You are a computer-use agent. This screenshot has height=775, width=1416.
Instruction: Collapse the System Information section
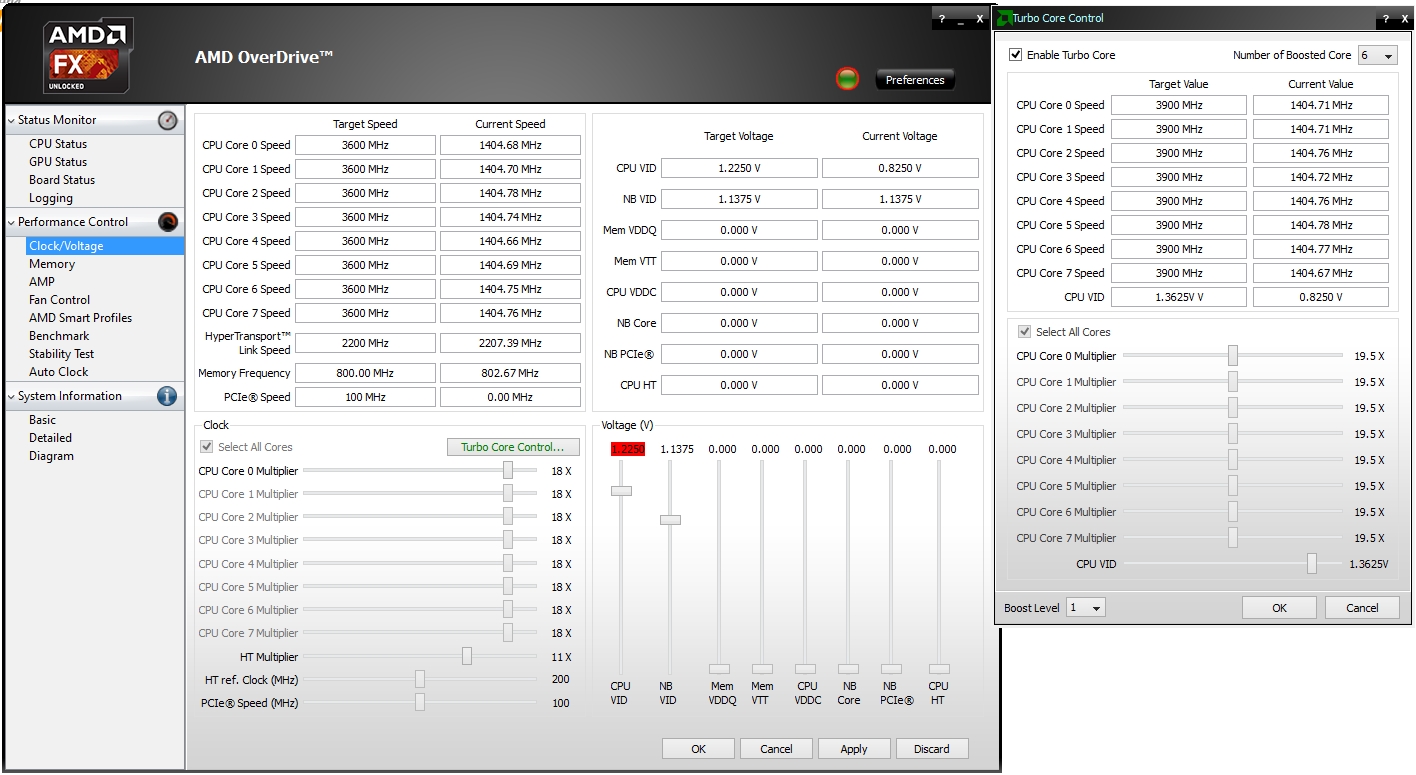pos(11,396)
